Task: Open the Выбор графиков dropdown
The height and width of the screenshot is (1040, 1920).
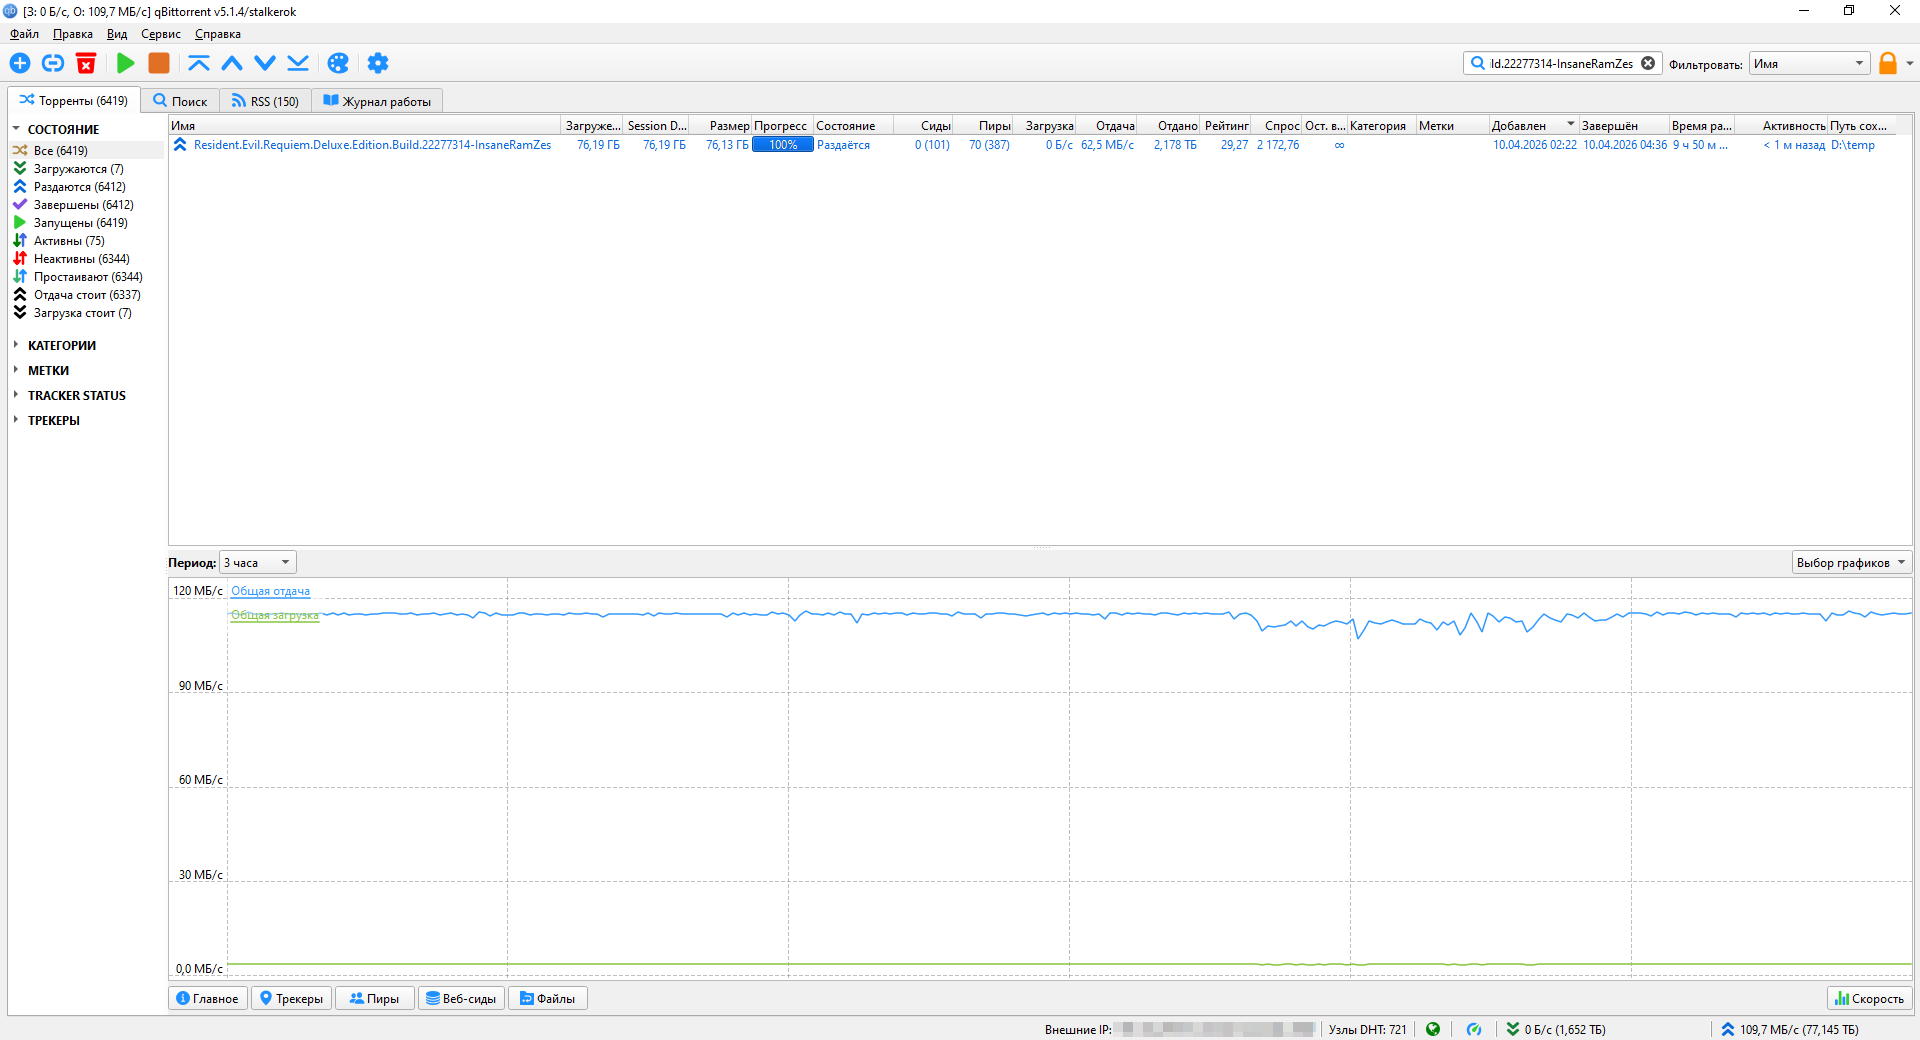Action: point(1850,562)
